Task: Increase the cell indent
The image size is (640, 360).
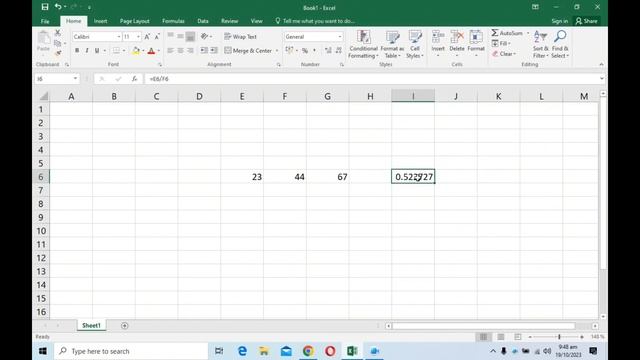Action: [213, 50]
